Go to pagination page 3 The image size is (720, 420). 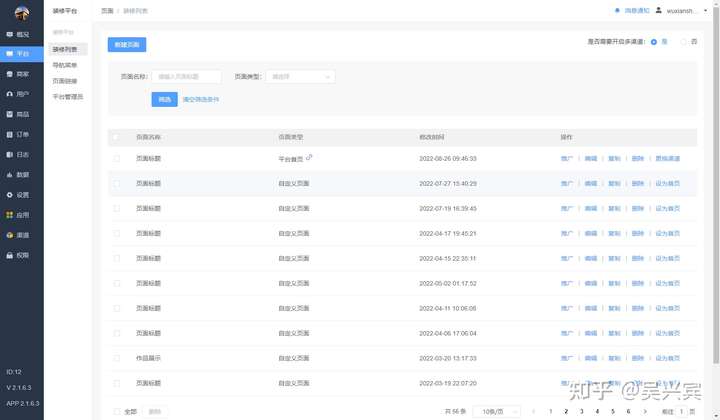(582, 411)
